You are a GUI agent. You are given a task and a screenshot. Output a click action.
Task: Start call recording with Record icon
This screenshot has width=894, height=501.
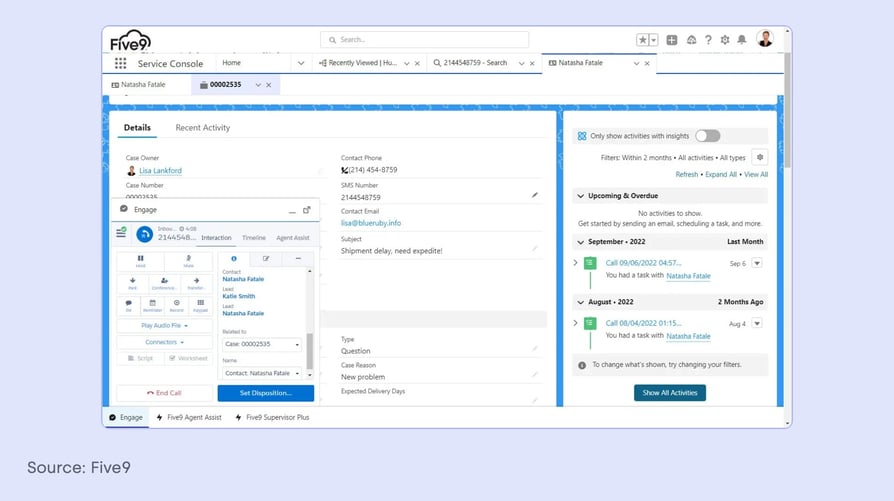[x=177, y=306]
